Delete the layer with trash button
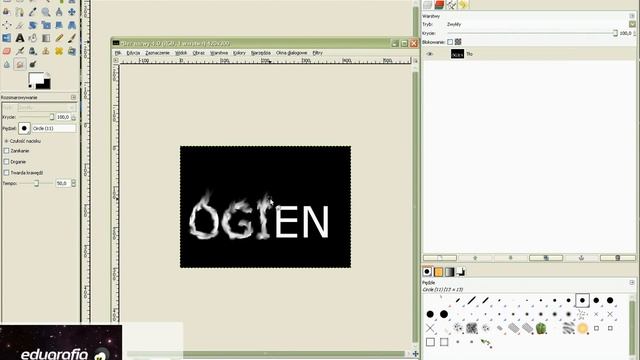 point(618,258)
